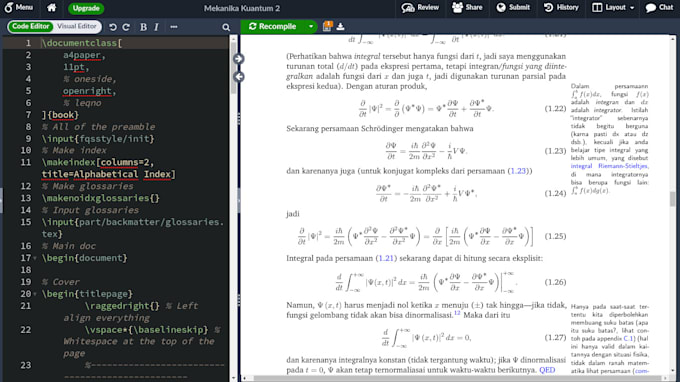Image resolution: width=680 pixels, height=382 pixels.
Task: Click the PDF vertical scrollbar thumb
Action: [x=673, y=199]
